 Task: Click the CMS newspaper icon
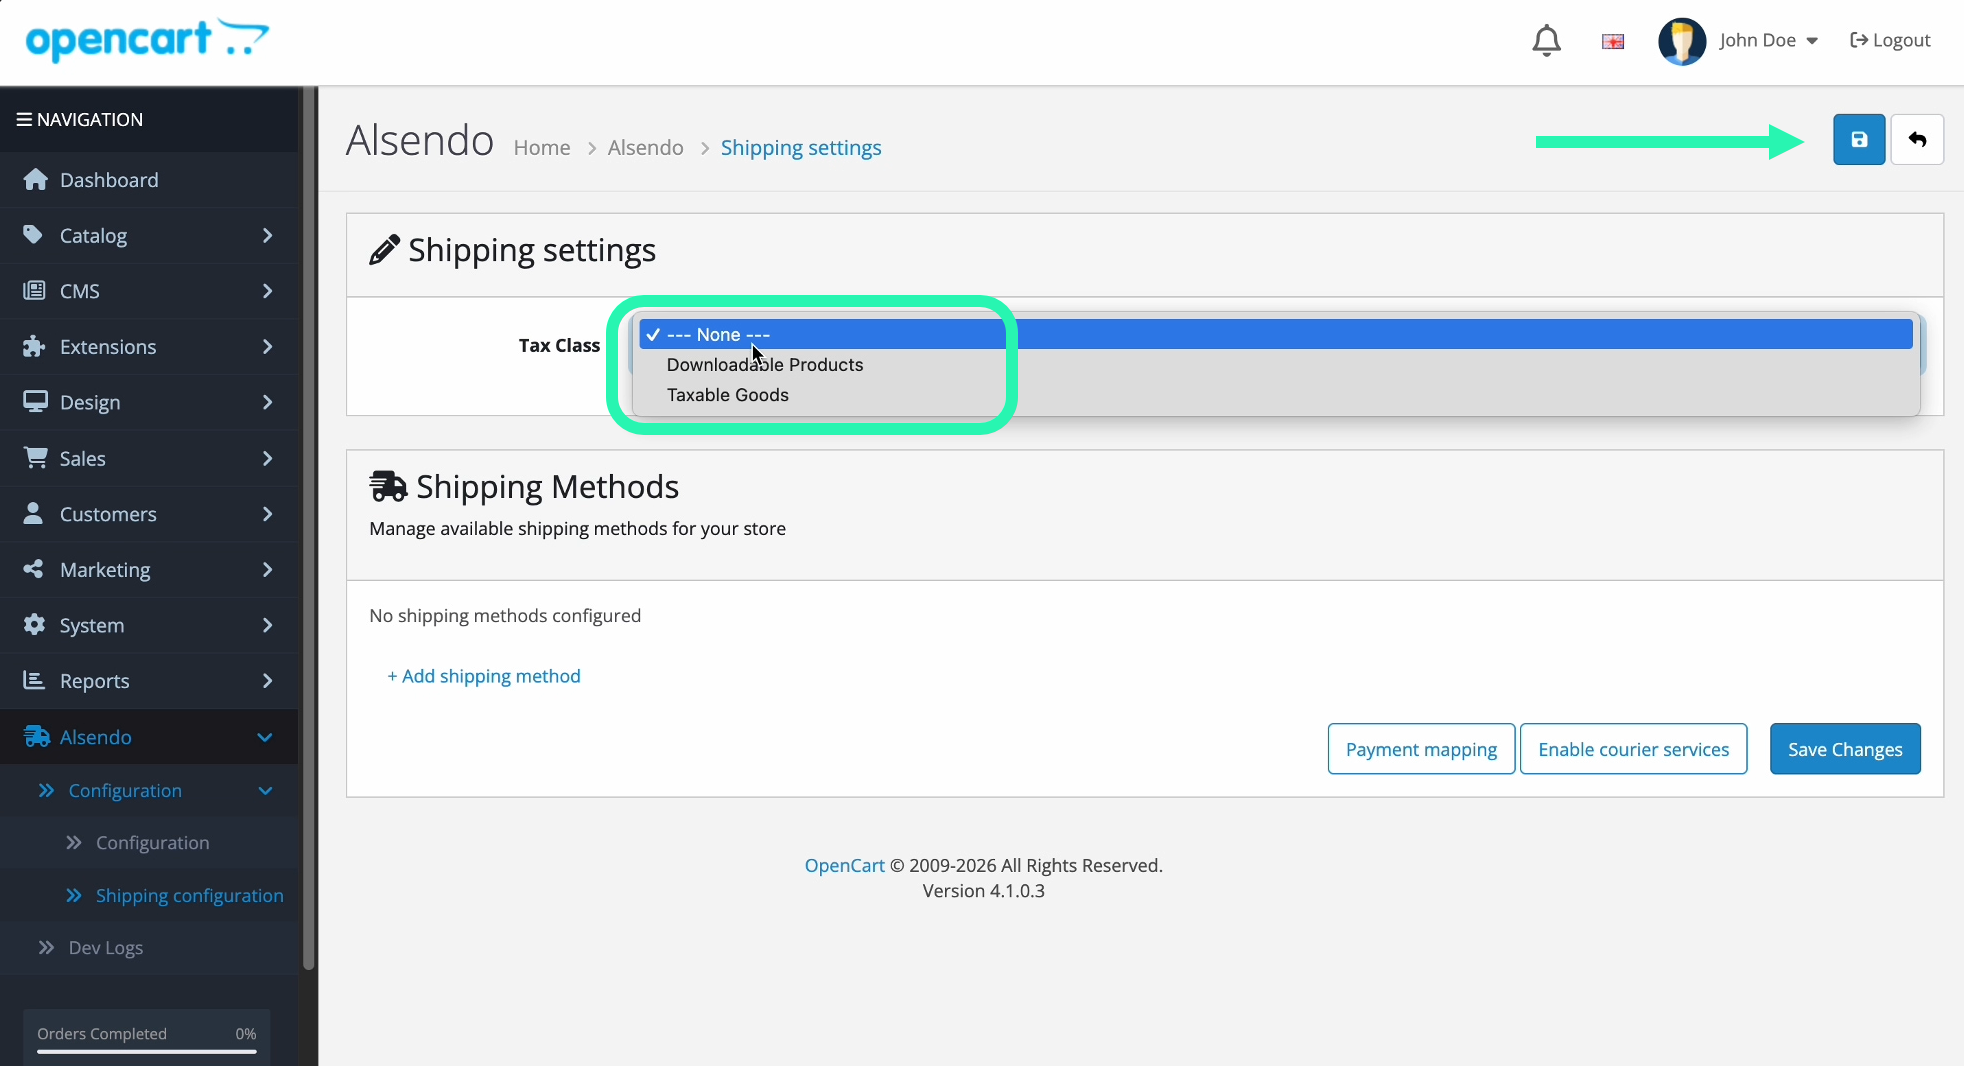(x=34, y=291)
